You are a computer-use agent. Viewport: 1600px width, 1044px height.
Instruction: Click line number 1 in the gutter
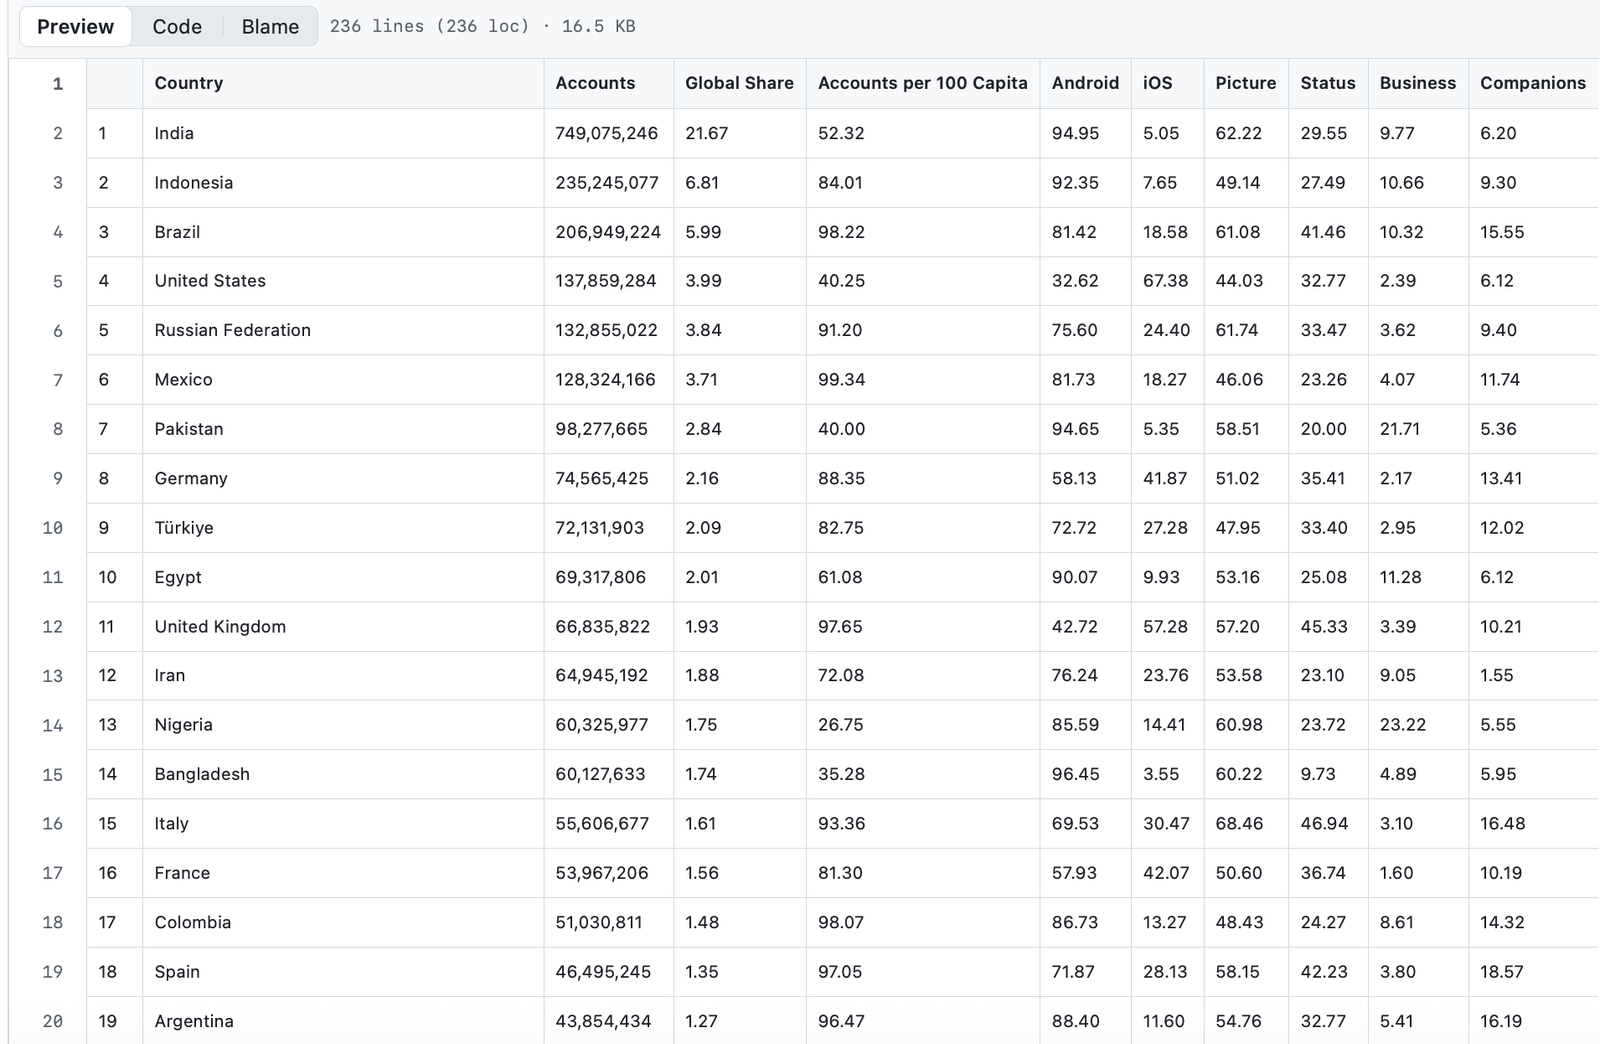pyautogui.click(x=57, y=84)
